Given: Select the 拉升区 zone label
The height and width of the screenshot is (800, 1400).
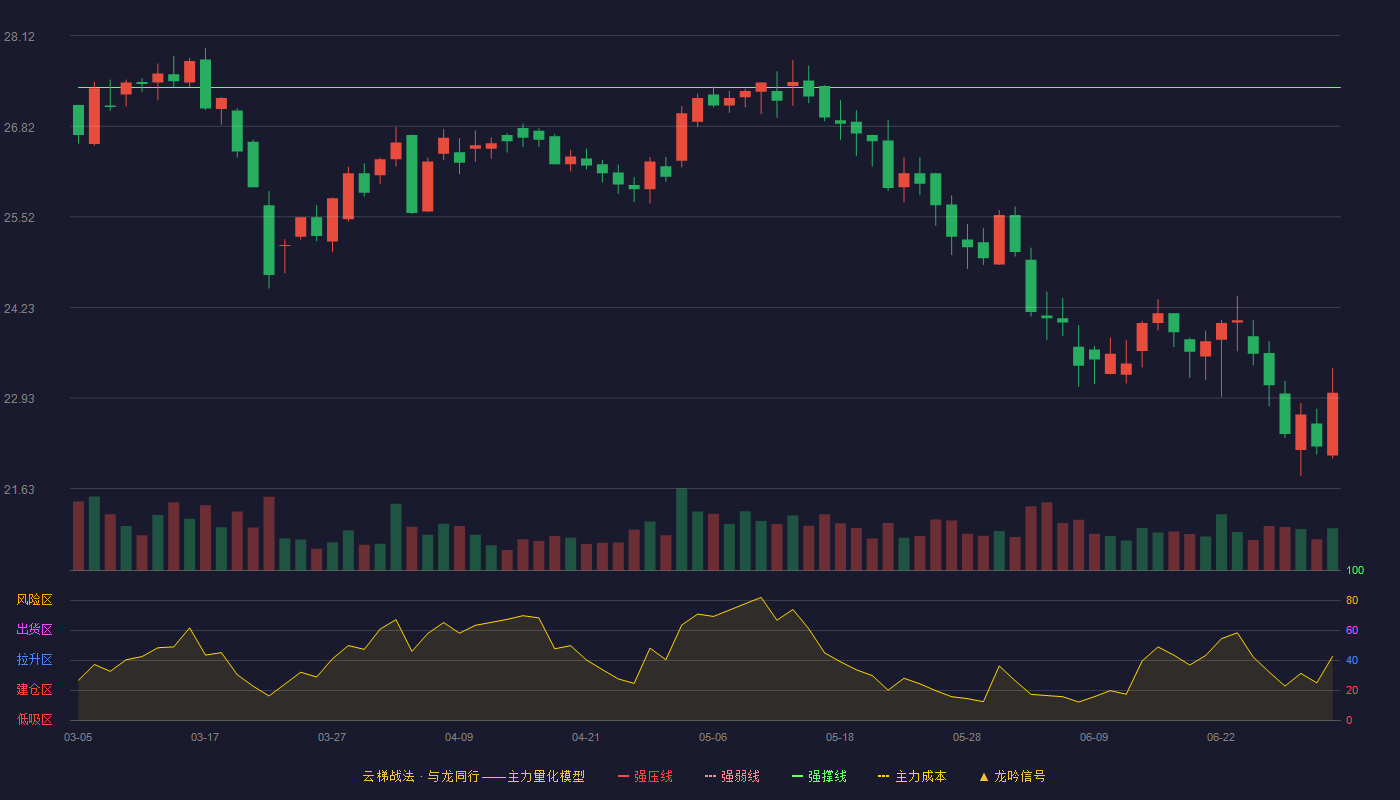Looking at the screenshot, I should (34, 660).
